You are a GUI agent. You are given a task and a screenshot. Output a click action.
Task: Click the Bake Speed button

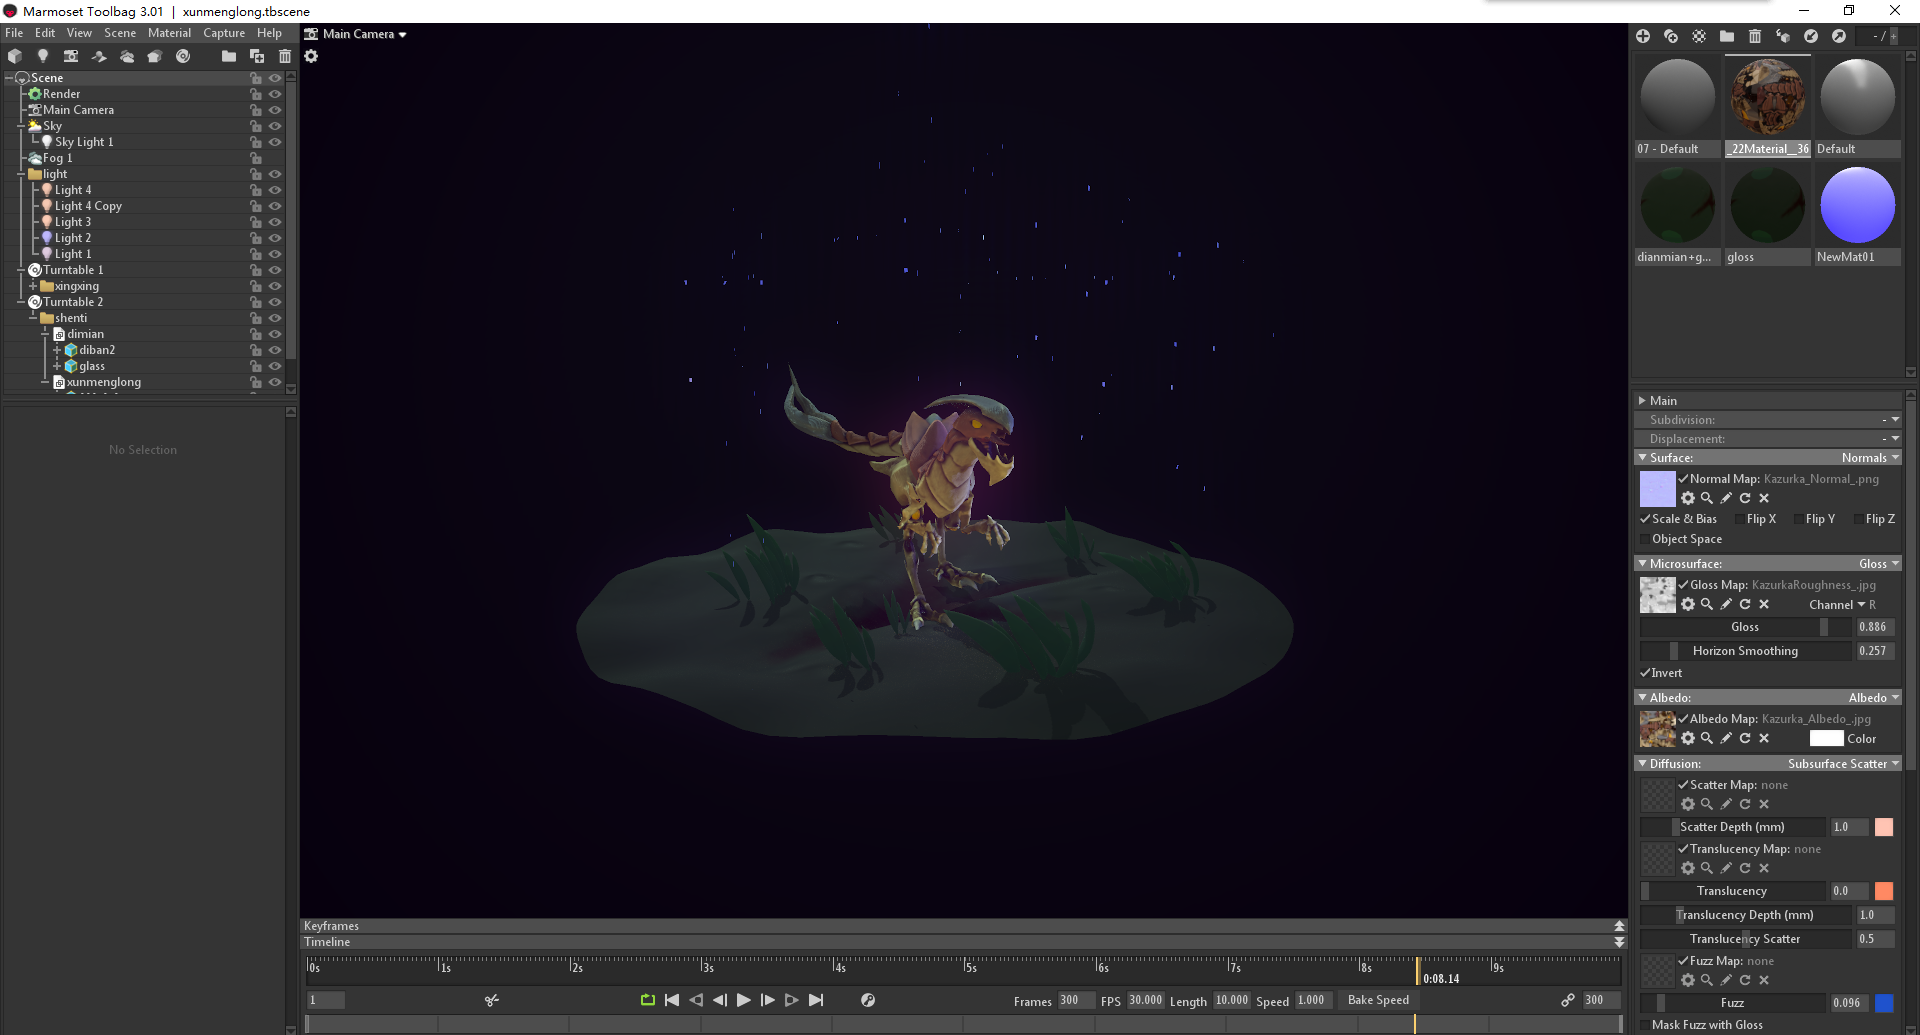pyautogui.click(x=1378, y=1000)
